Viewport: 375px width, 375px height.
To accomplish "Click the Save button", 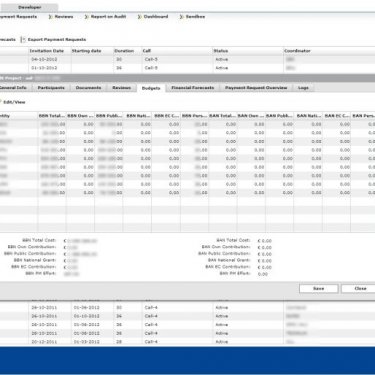I will pyautogui.click(x=319, y=289).
